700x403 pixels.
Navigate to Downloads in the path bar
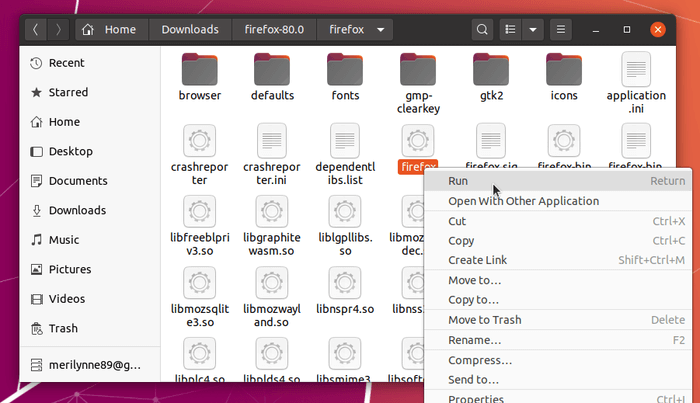(190, 30)
